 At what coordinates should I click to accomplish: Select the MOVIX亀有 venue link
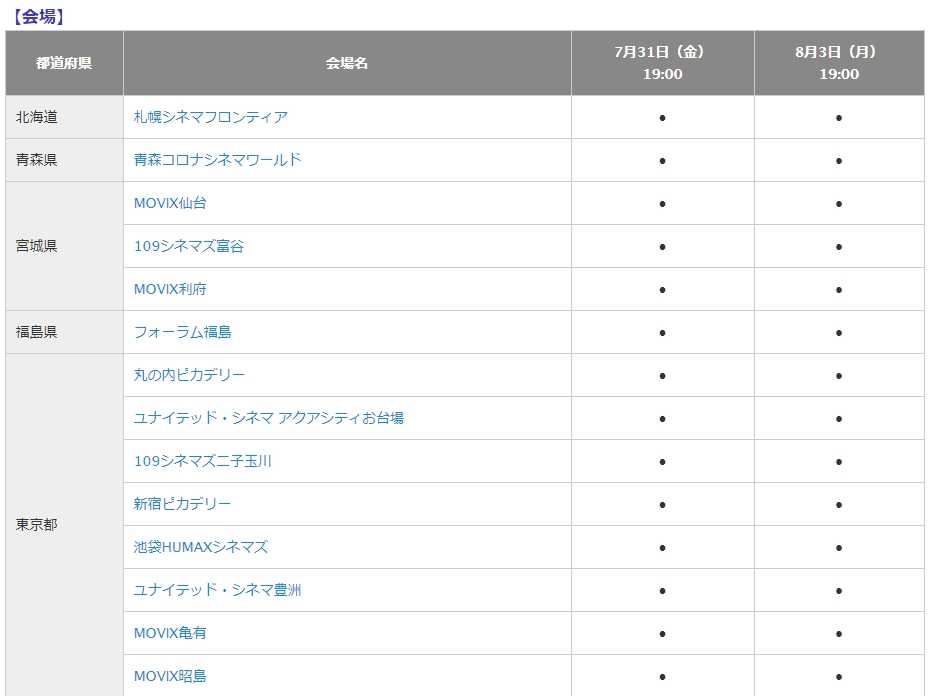(x=170, y=633)
